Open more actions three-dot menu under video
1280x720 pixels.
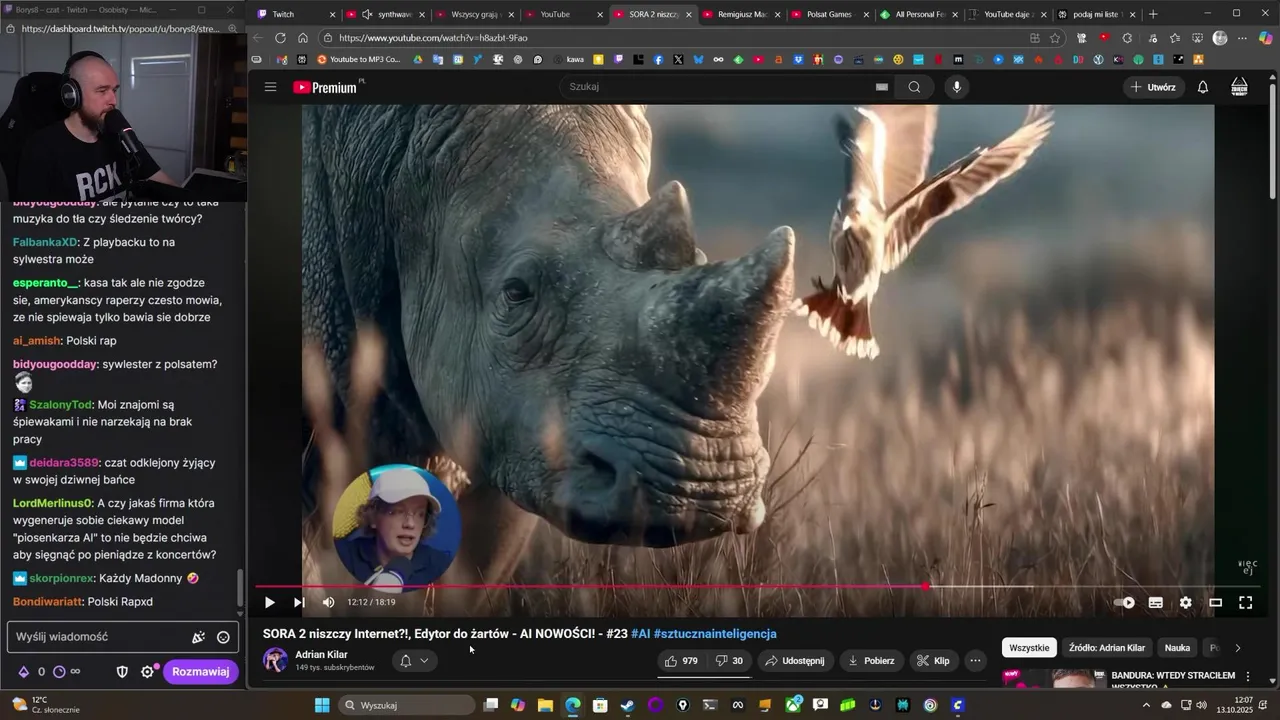coord(975,661)
